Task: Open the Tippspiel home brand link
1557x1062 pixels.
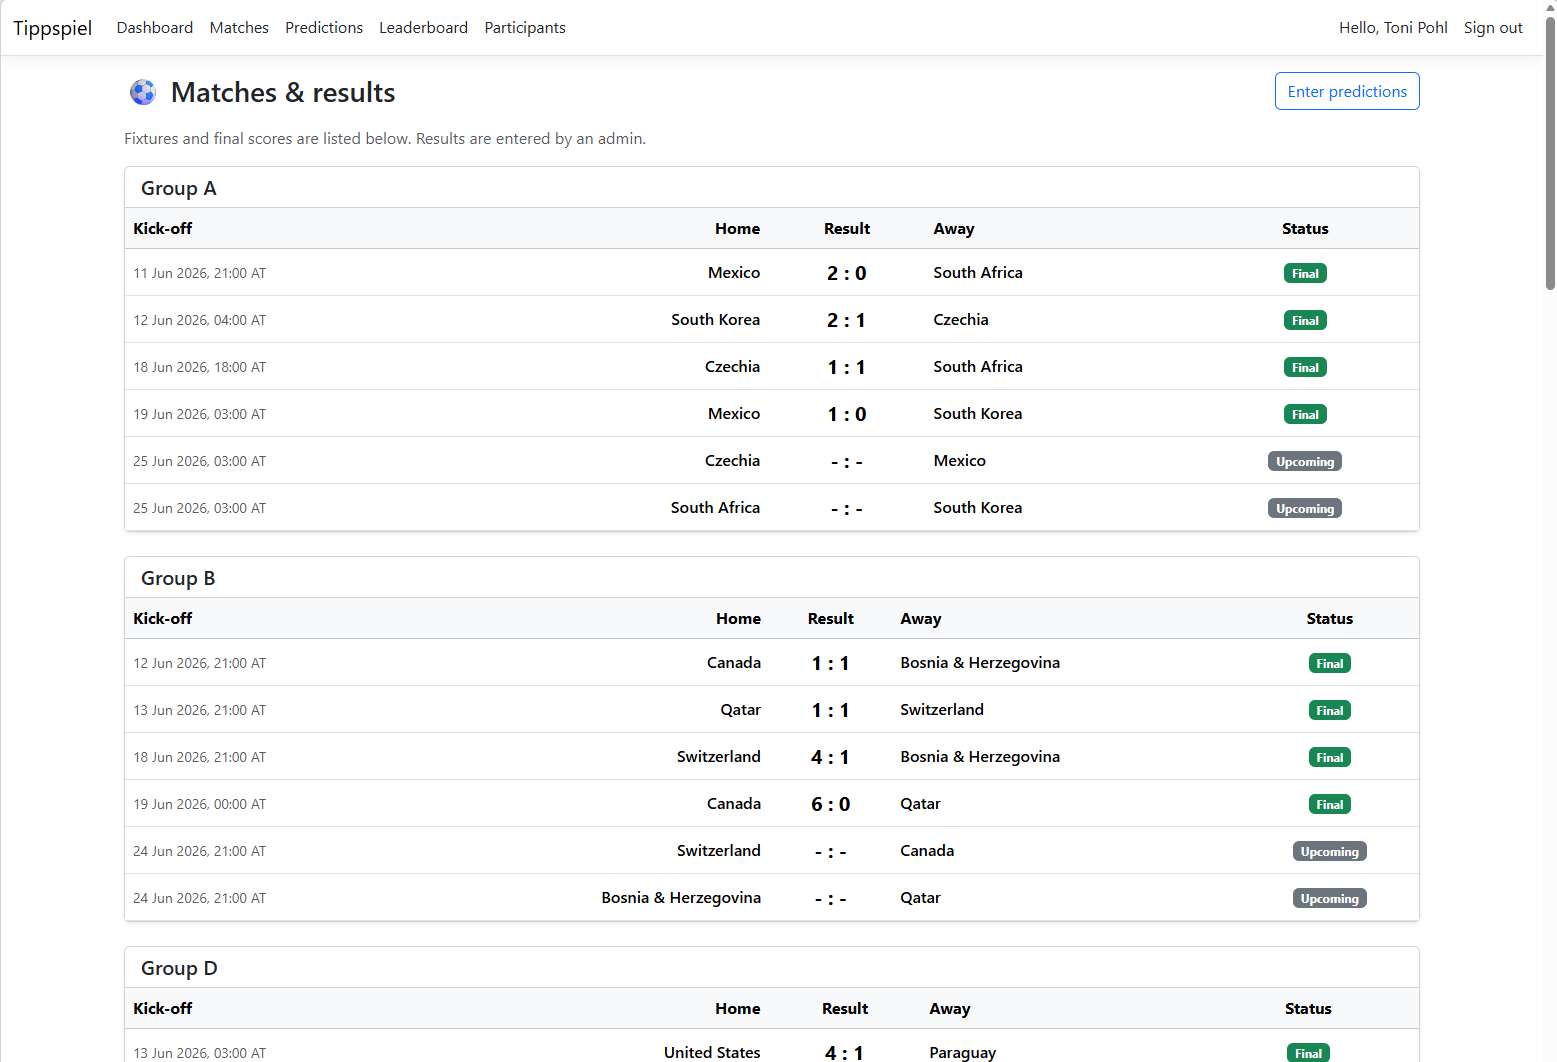Action: click(52, 28)
